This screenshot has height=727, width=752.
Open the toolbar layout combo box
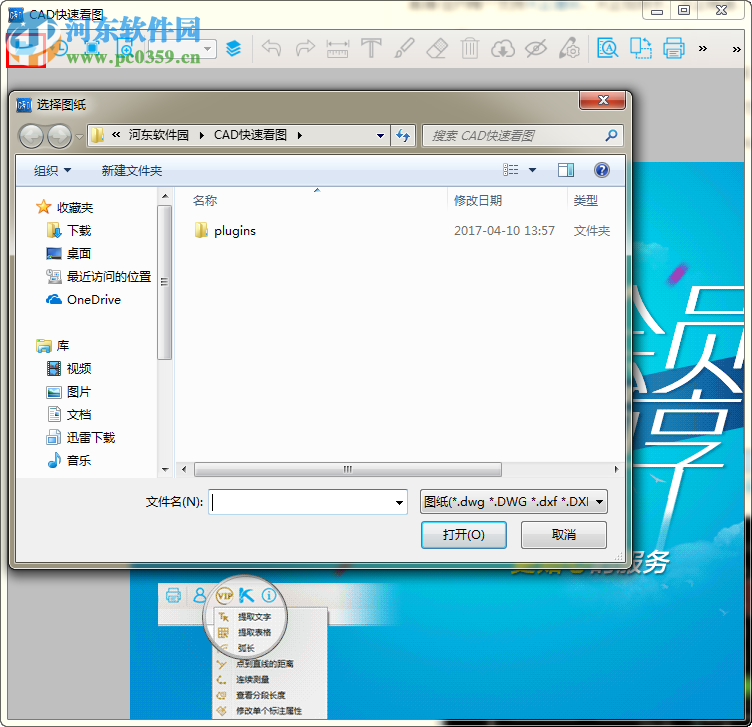pos(182,49)
